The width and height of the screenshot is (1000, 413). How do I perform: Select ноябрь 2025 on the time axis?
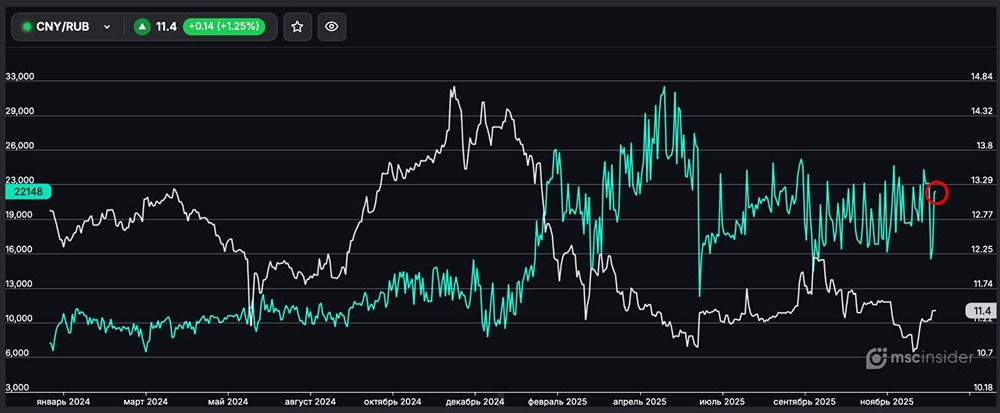(886, 402)
